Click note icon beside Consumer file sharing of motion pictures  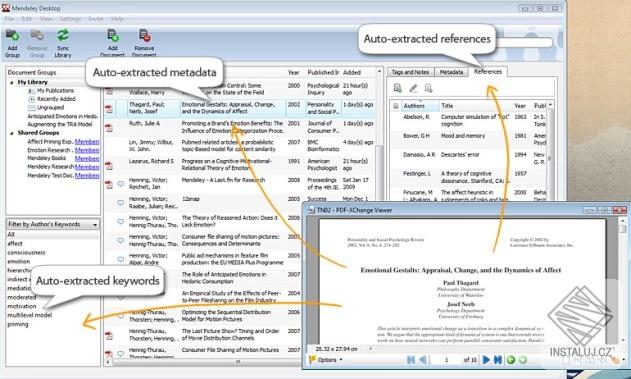point(120,241)
